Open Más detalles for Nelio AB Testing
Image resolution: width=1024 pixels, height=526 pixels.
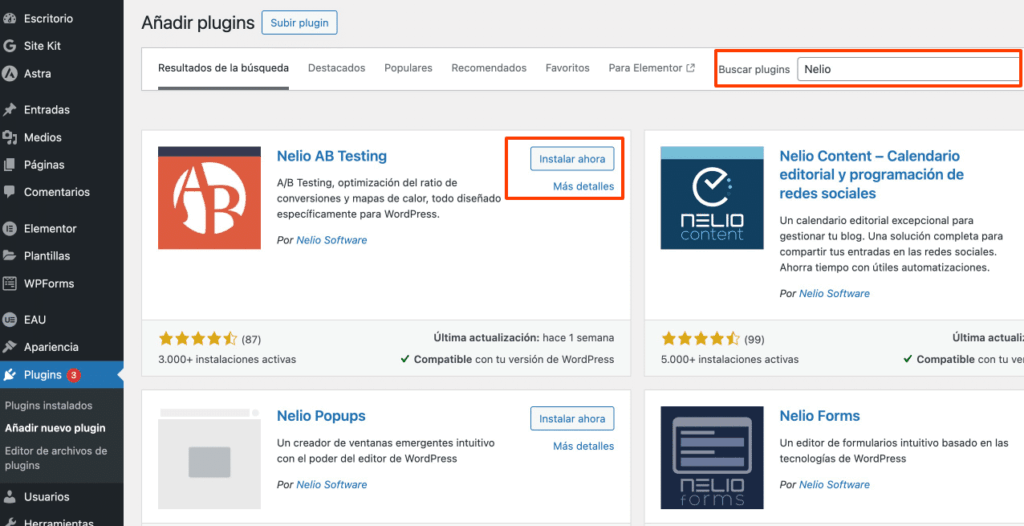[583, 187]
